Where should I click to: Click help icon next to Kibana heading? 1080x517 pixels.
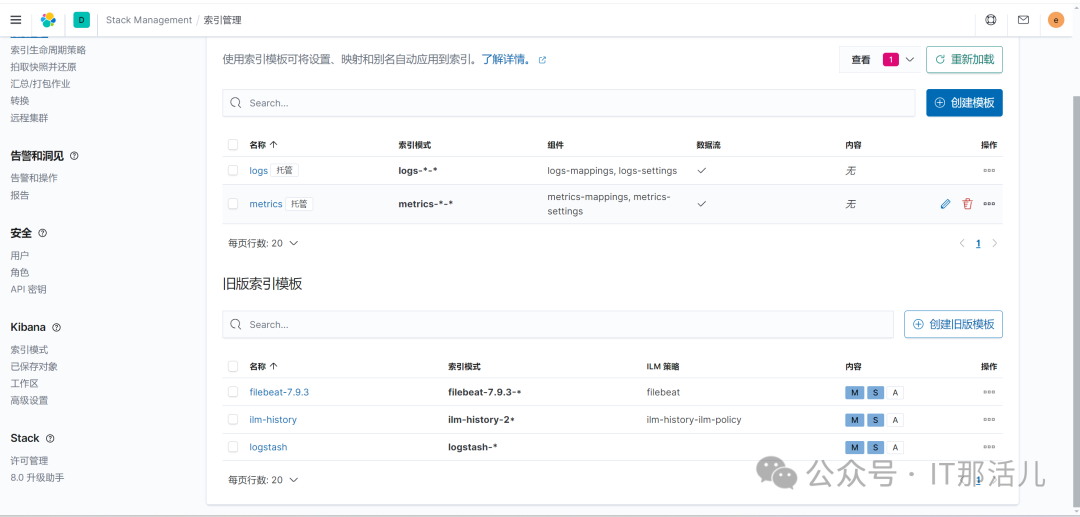56,327
